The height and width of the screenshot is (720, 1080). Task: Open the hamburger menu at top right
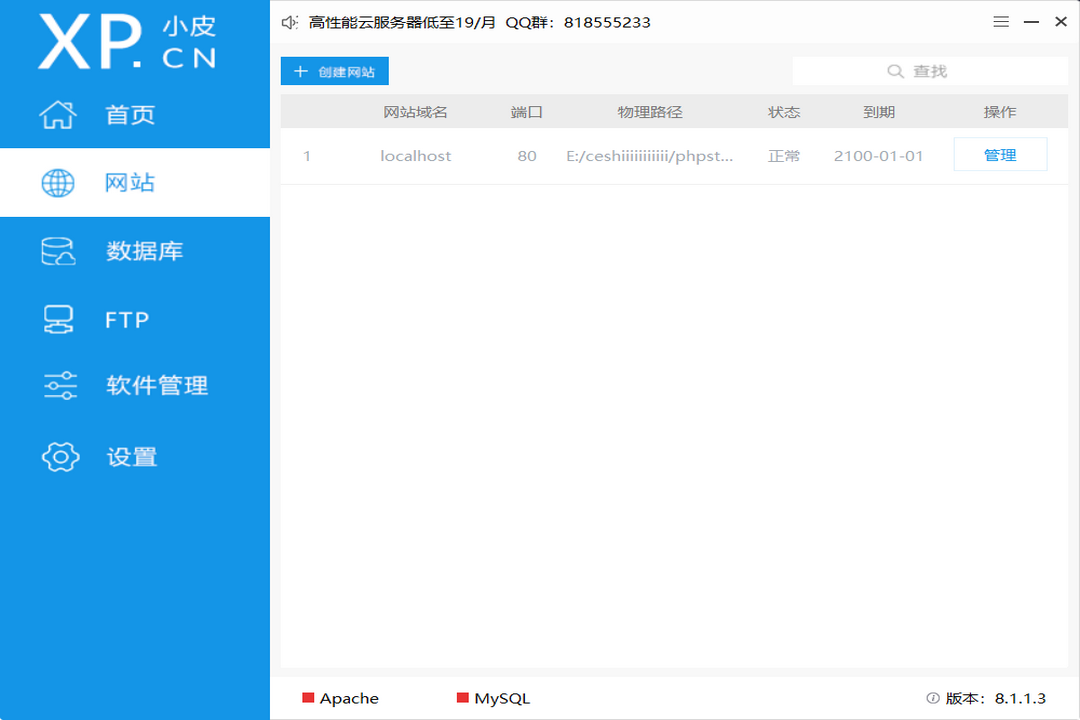[x=1000, y=21]
